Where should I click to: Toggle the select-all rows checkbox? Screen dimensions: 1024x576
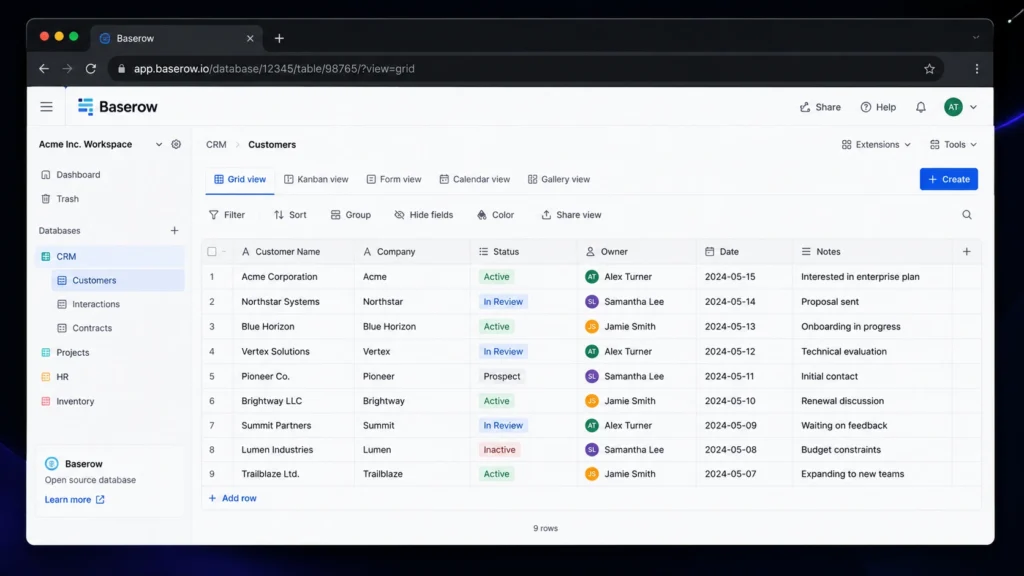tap(212, 251)
